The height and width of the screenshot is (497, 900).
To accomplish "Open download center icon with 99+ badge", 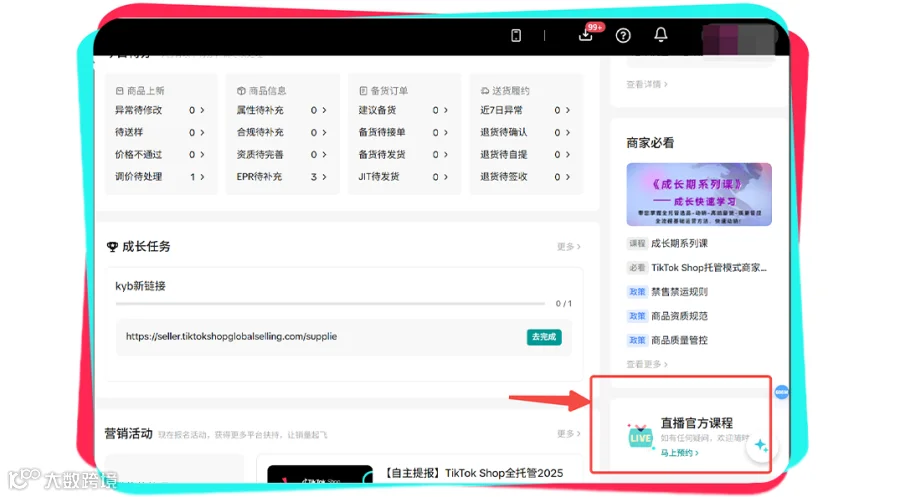I will [x=586, y=35].
